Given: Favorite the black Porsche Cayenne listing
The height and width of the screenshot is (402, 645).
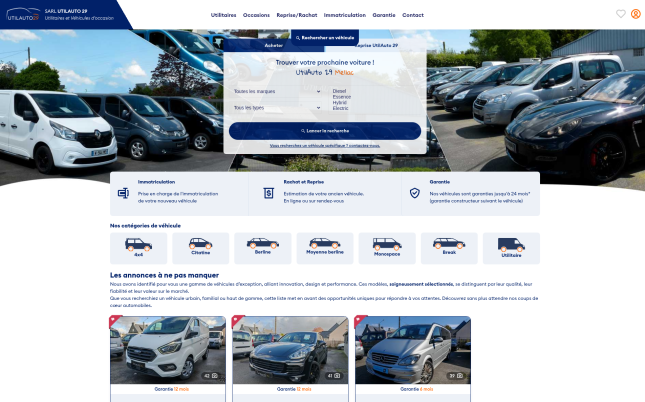Looking at the screenshot, I should [237, 320].
